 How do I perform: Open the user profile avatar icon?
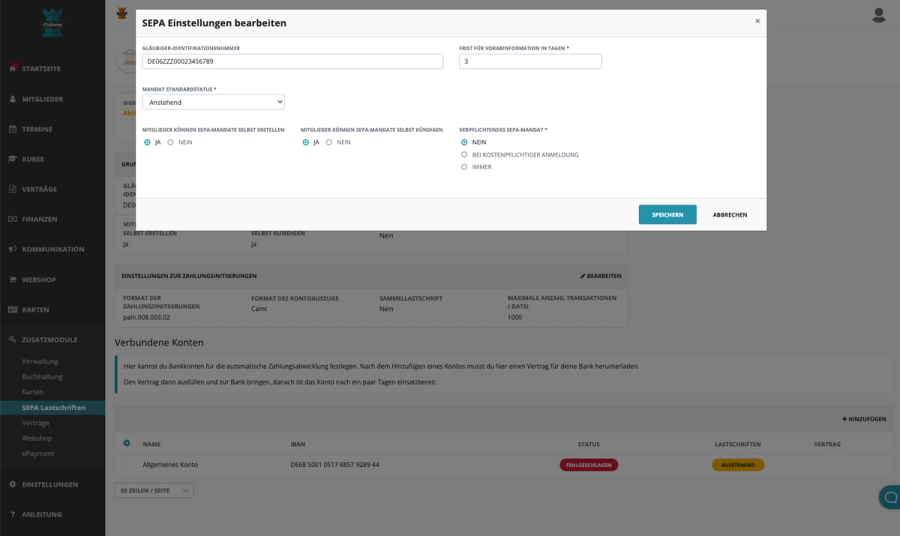(878, 15)
